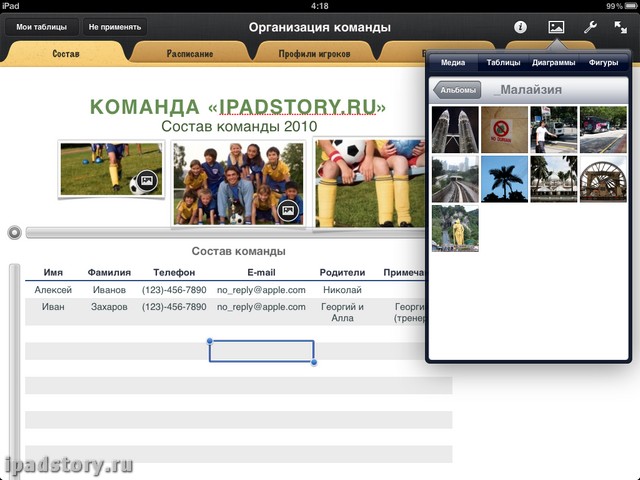Image resolution: width=640 pixels, height=480 pixels.
Task: Return to Альбомы albums list
Action: 457,90
